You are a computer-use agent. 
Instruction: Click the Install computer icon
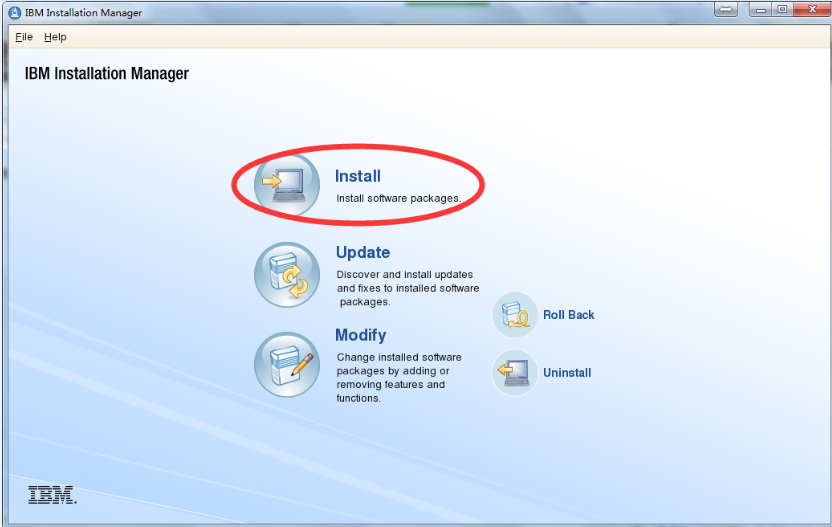[x=287, y=185]
